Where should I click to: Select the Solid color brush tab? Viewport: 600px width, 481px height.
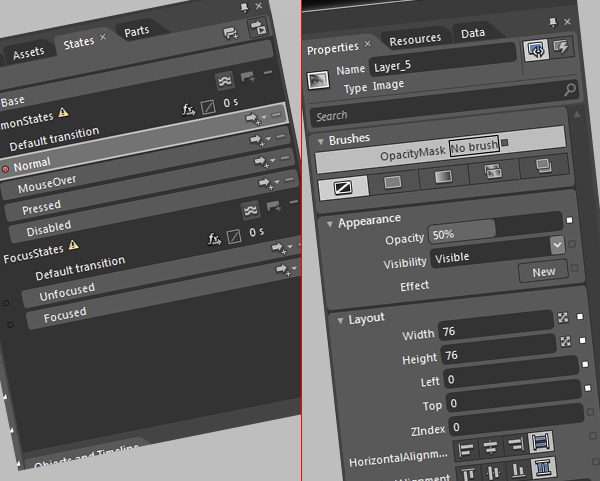(x=393, y=182)
